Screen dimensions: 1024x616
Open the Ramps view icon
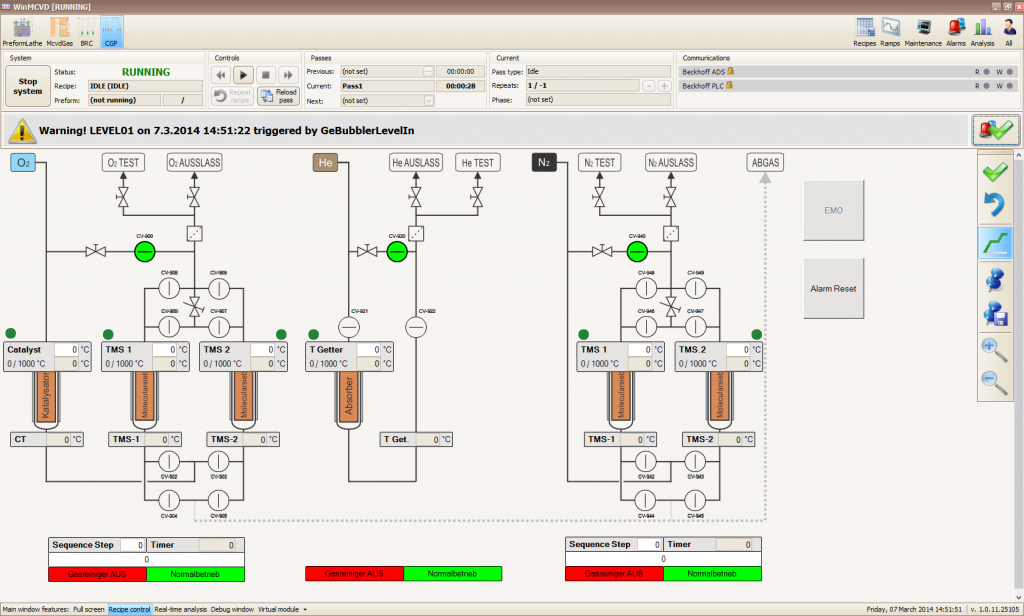tap(890, 28)
